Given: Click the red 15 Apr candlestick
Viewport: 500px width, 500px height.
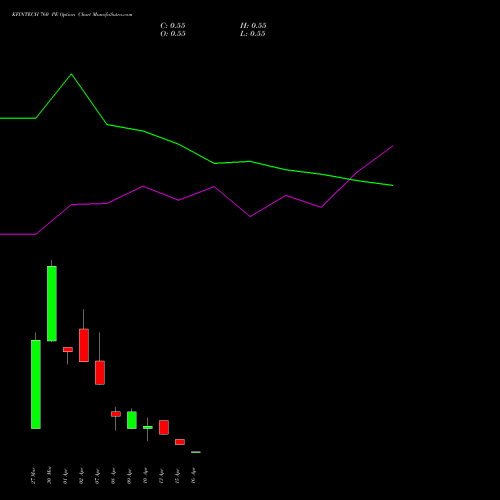Looking at the screenshot, I should pyautogui.click(x=180, y=442).
